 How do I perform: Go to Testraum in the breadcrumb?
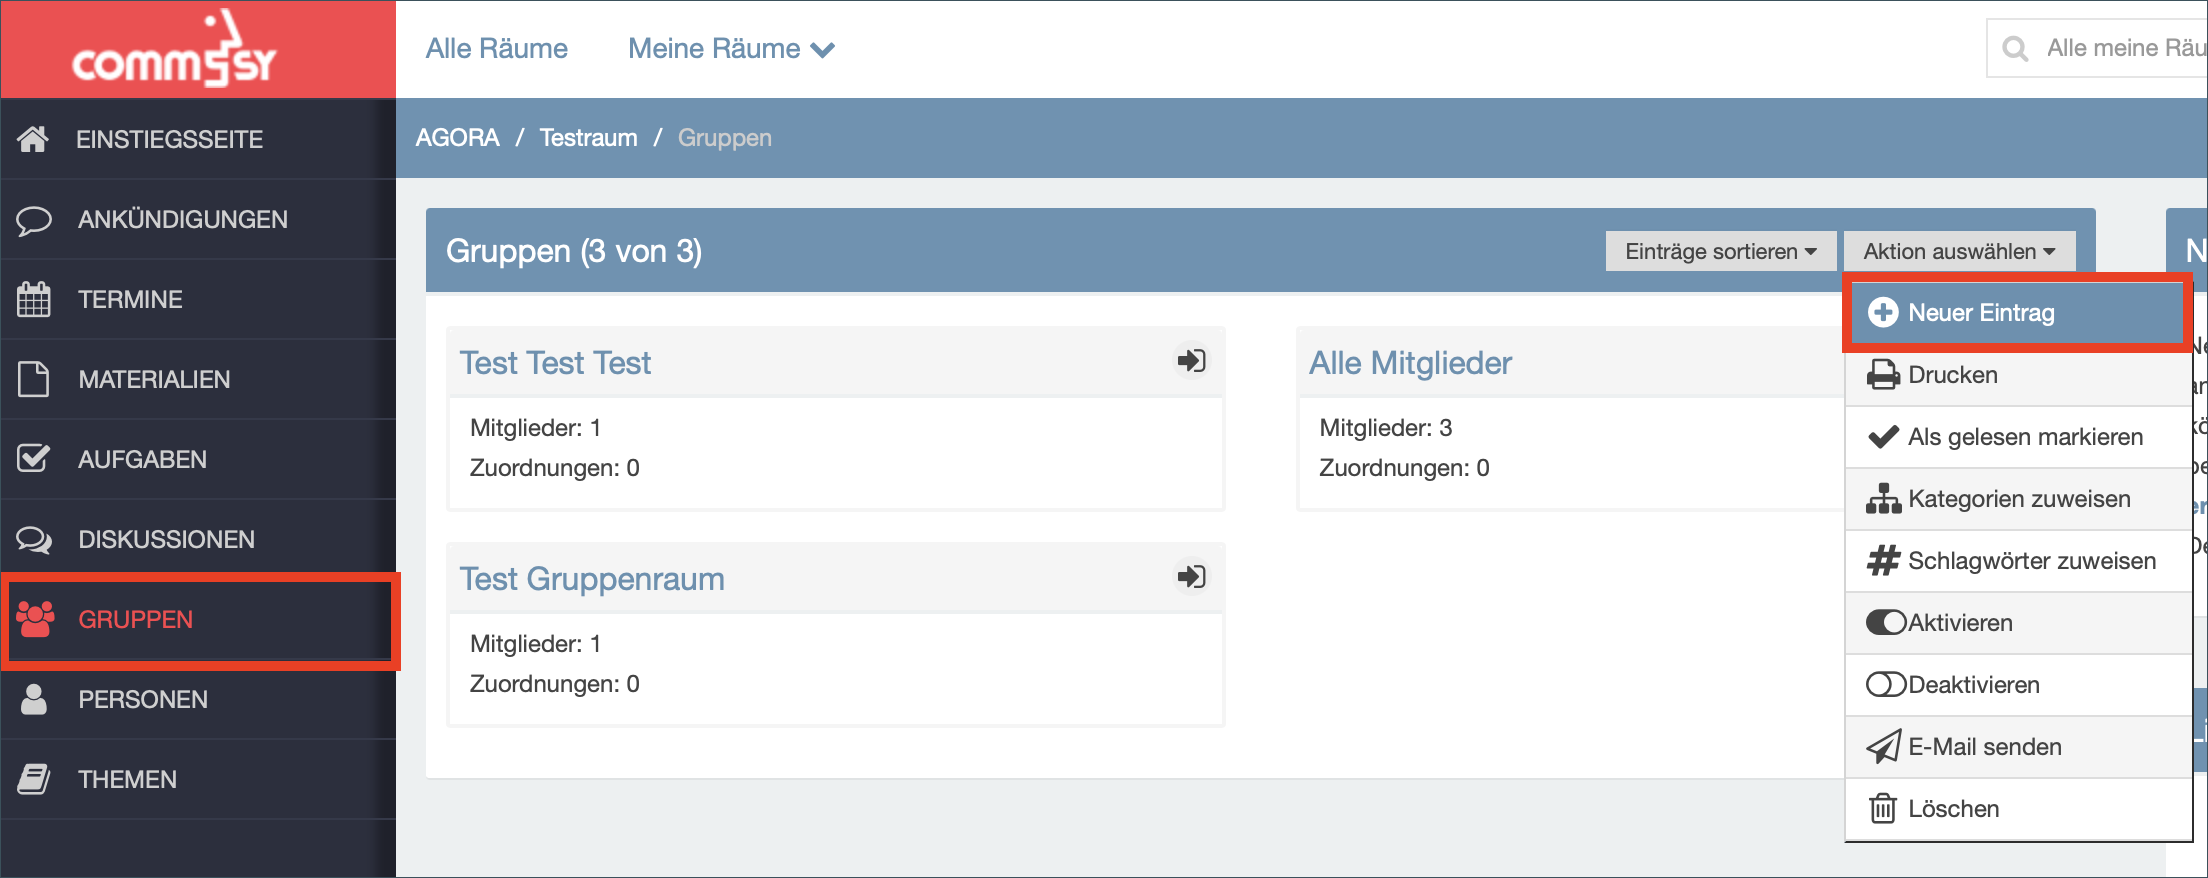pyautogui.click(x=588, y=138)
